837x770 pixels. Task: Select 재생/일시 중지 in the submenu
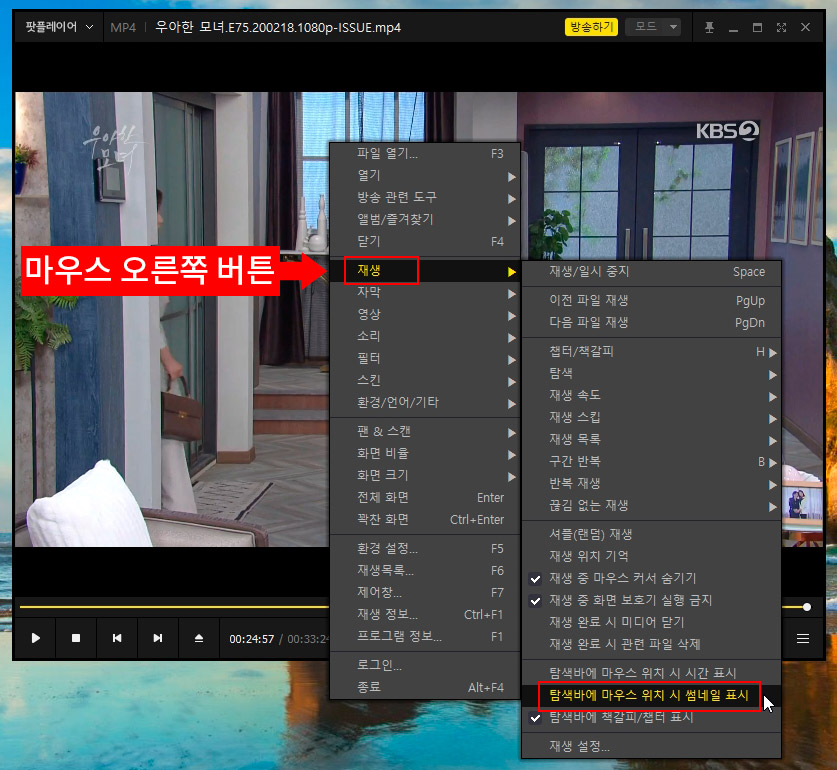pyautogui.click(x=651, y=272)
